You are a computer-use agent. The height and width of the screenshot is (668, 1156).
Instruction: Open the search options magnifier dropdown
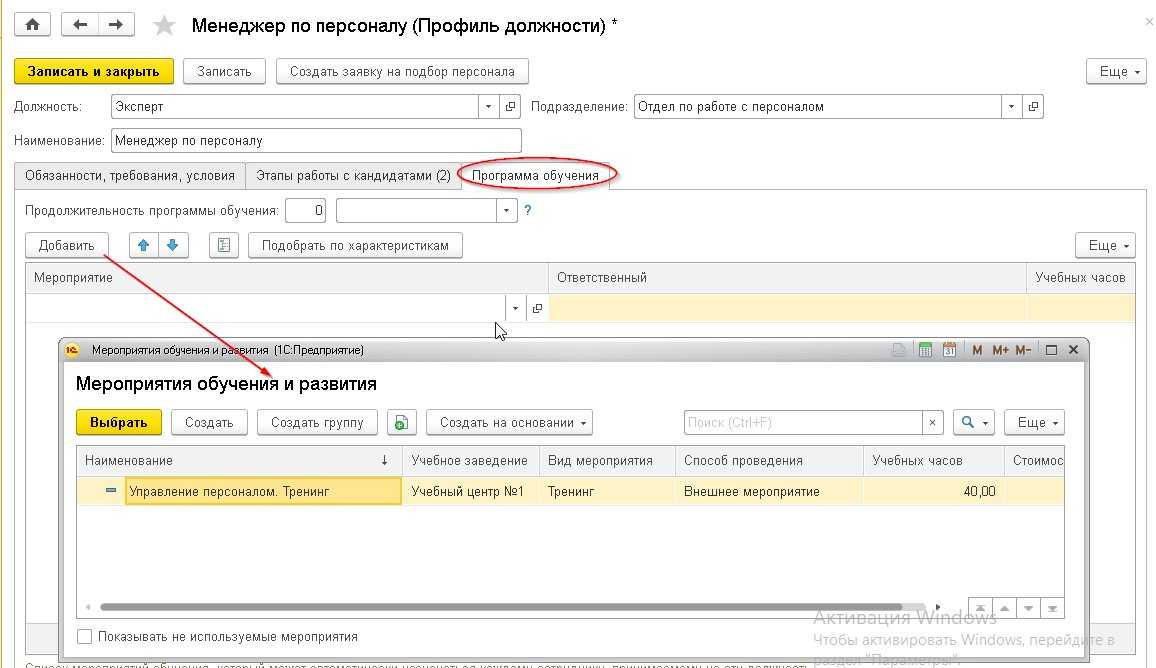click(x=973, y=423)
